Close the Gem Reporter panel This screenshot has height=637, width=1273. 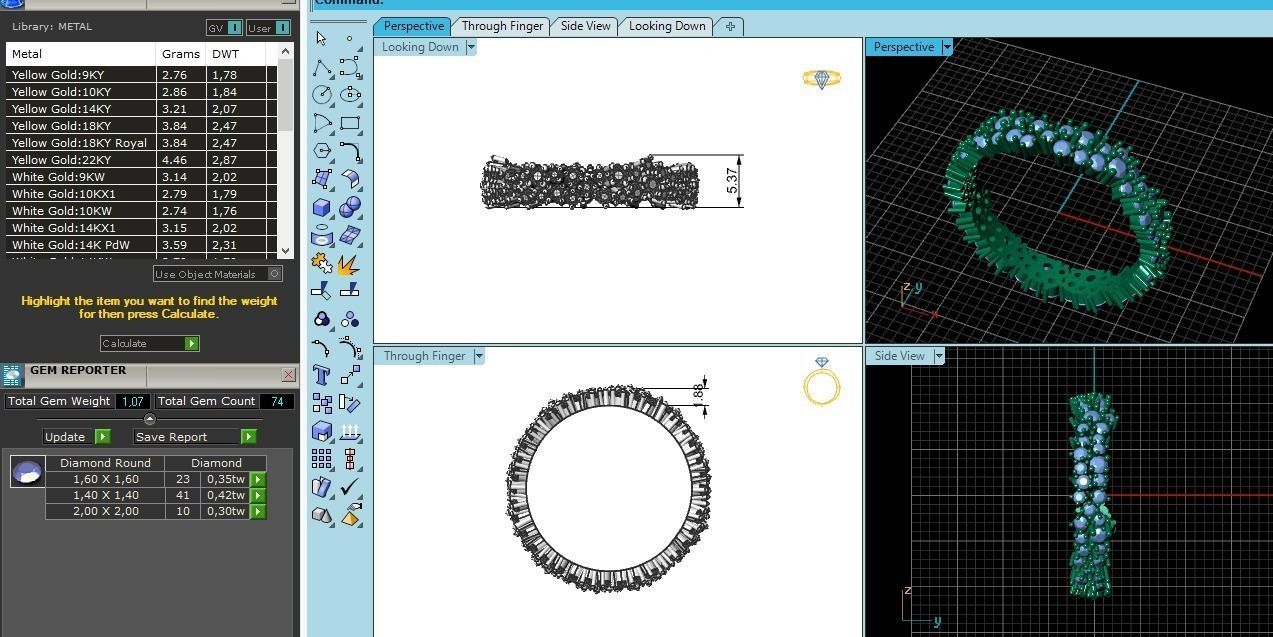click(288, 375)
